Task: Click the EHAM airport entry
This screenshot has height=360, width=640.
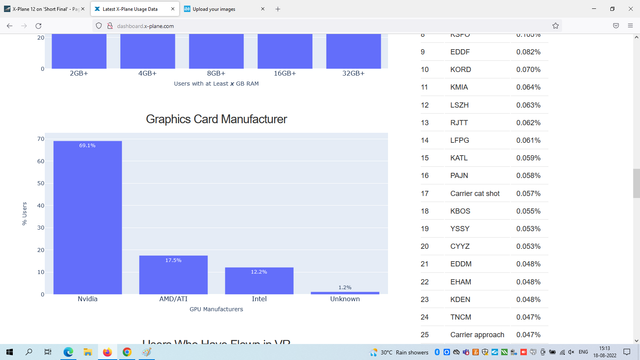Action: (460, 282)
